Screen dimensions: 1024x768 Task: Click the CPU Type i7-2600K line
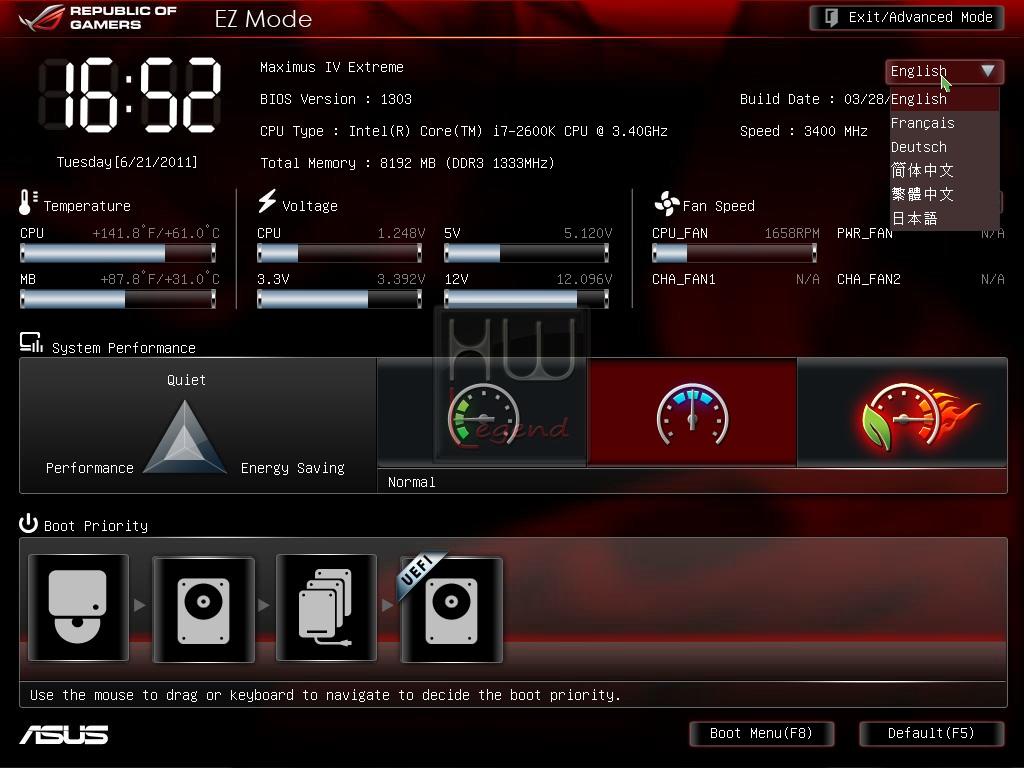tap(464, 131)
